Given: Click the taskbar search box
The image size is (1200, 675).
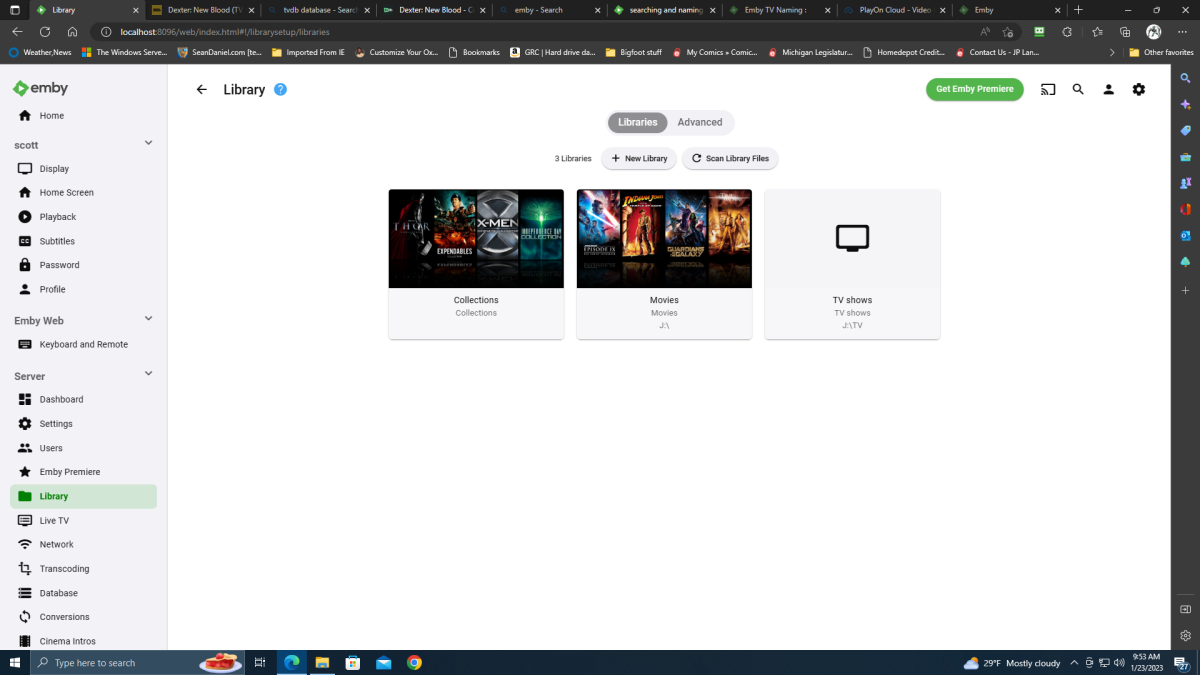Looking at the screenshot, I should (137, 663).
